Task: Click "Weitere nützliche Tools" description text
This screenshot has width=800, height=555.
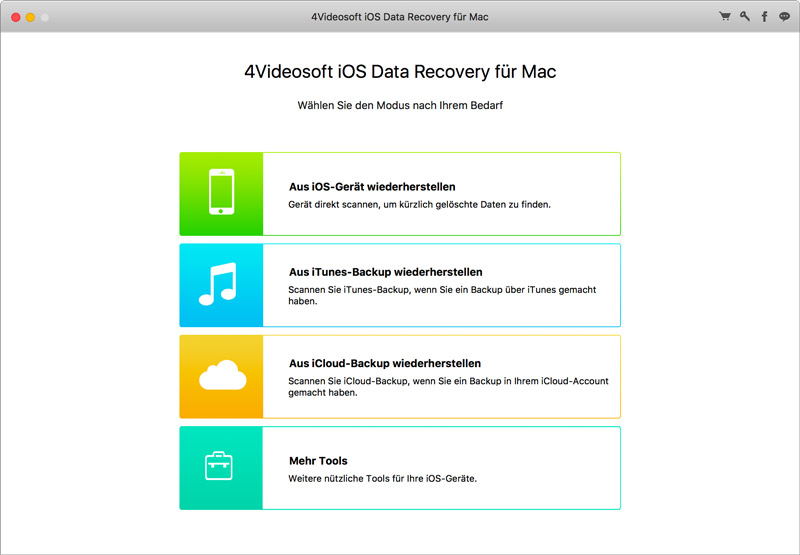Action: (x=383, y=479)
